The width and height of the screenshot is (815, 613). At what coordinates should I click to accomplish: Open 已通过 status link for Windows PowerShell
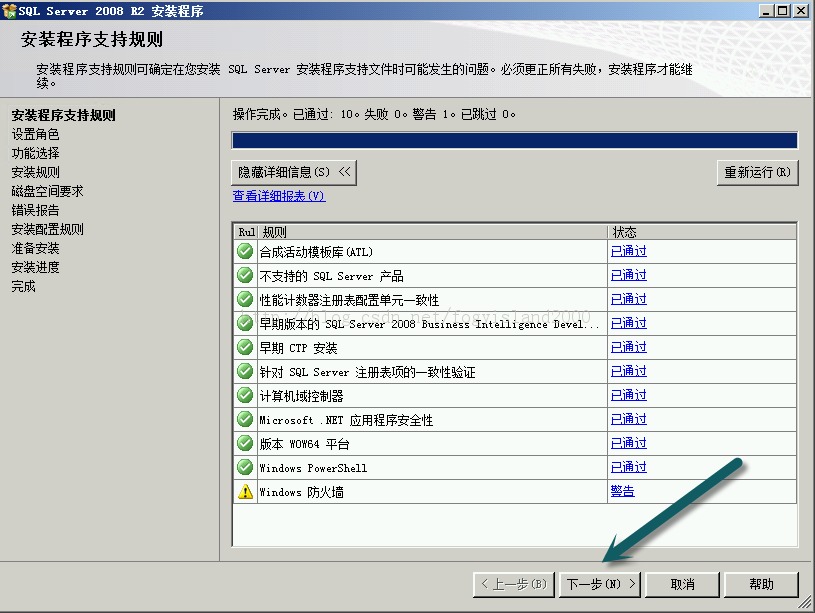628,467
